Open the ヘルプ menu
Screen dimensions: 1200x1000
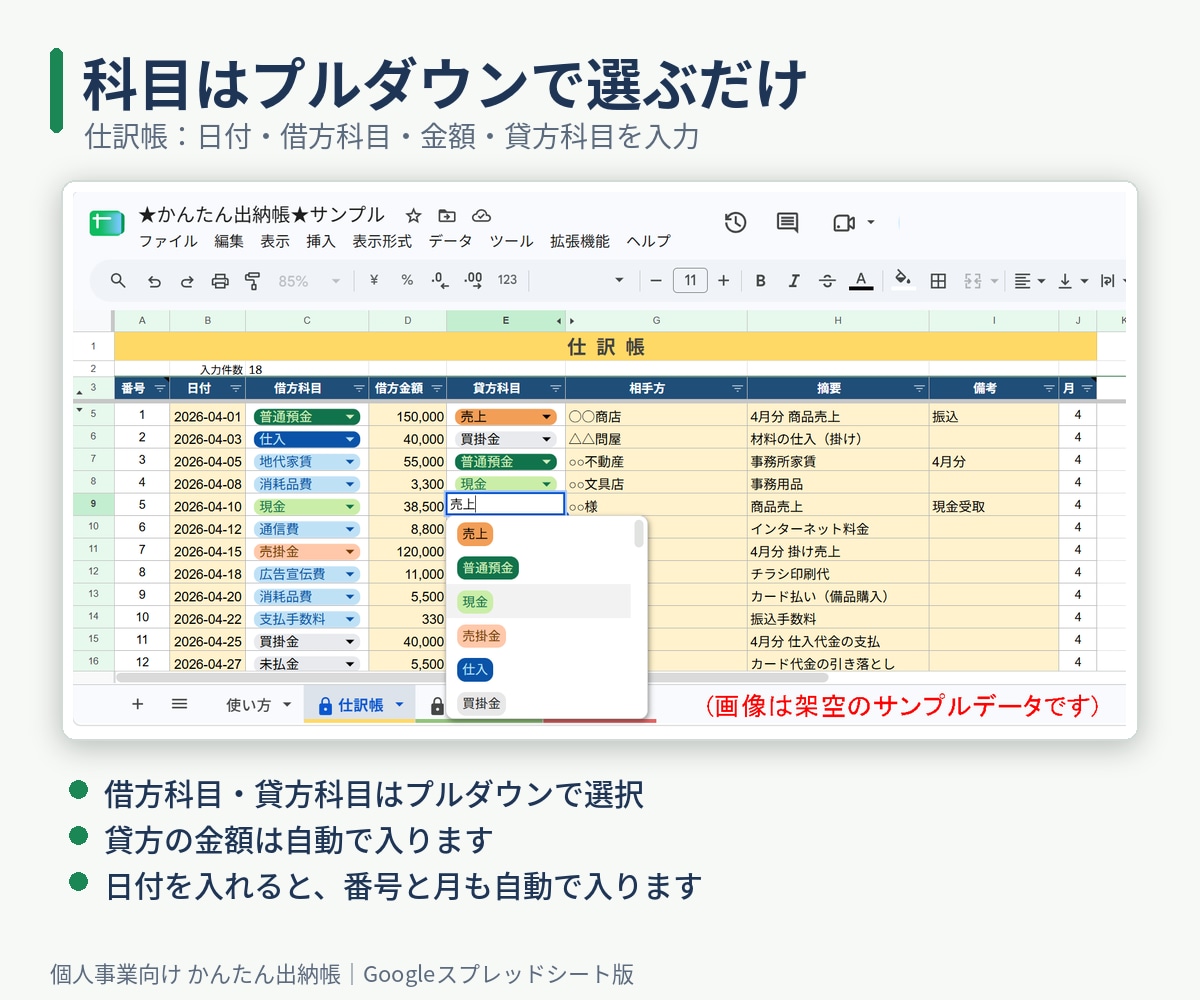tap(648, 241)
